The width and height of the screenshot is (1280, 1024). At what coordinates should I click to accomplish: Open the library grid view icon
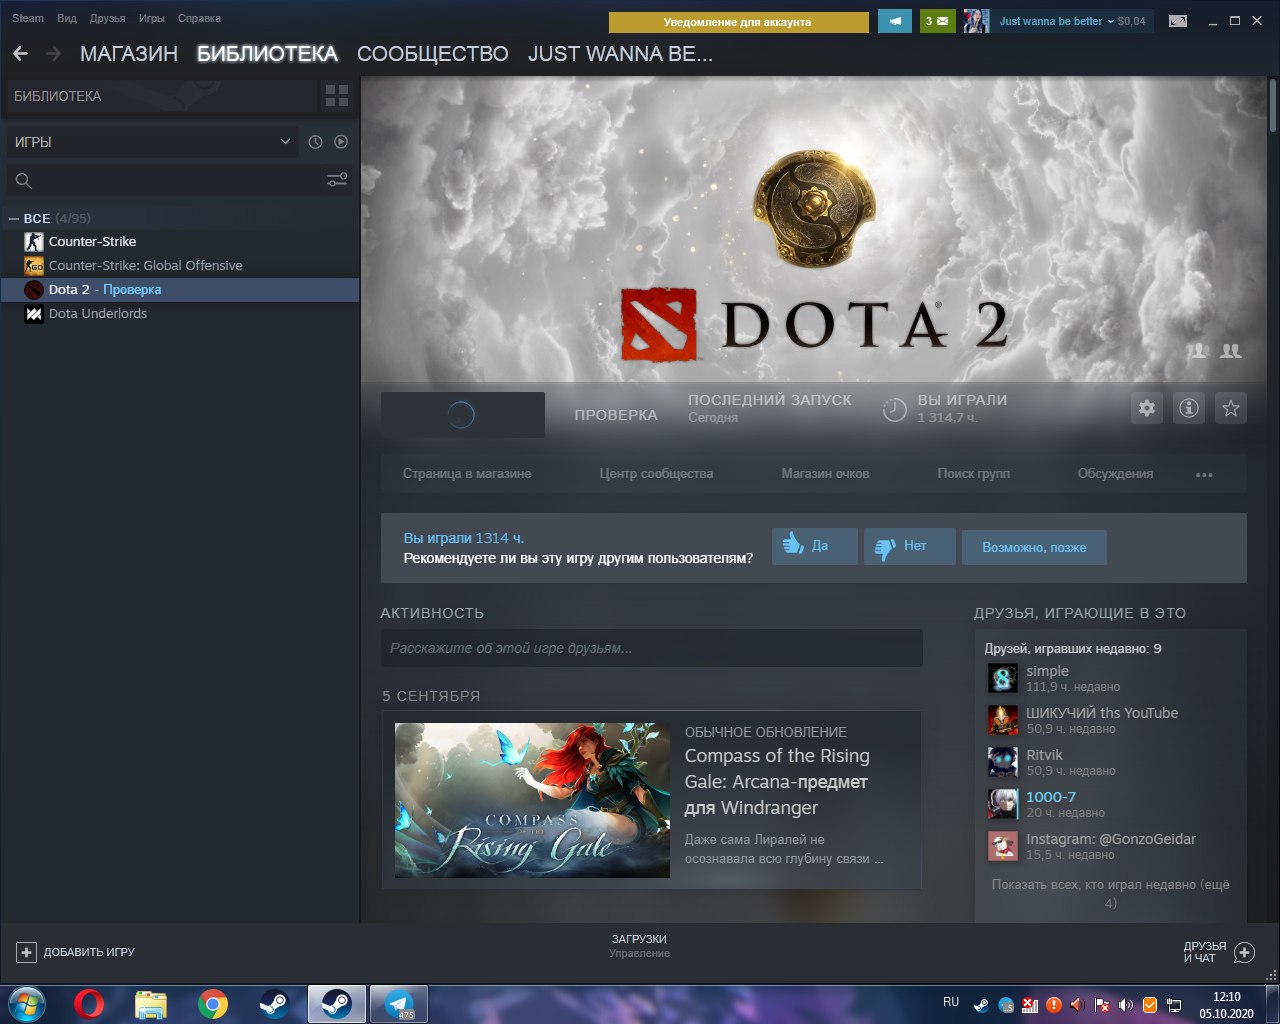(337, 96)
